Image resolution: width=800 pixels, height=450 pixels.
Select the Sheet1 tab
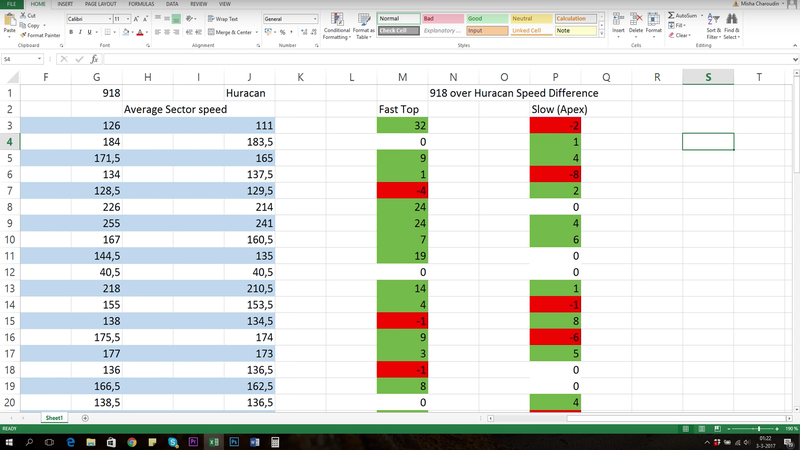coord(54,418)
